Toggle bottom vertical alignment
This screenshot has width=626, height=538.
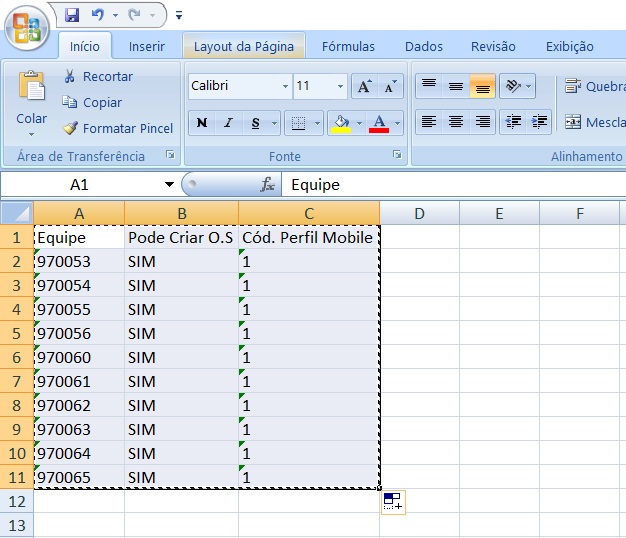click(482, 86)
